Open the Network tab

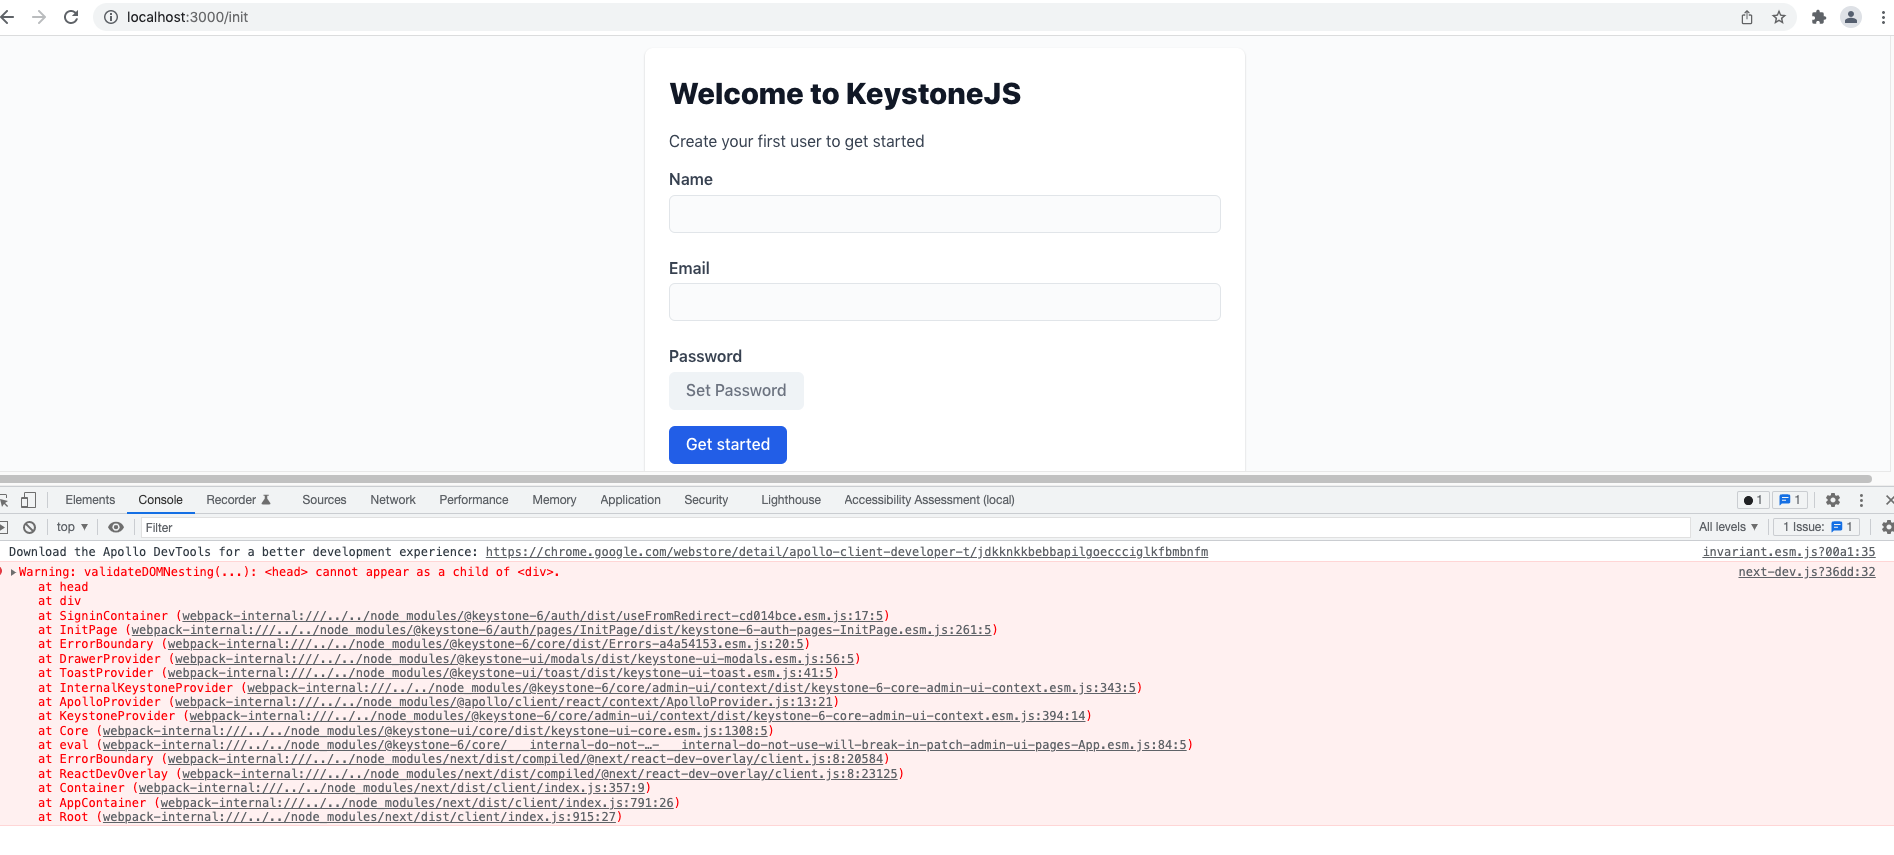tap(393, 500)
